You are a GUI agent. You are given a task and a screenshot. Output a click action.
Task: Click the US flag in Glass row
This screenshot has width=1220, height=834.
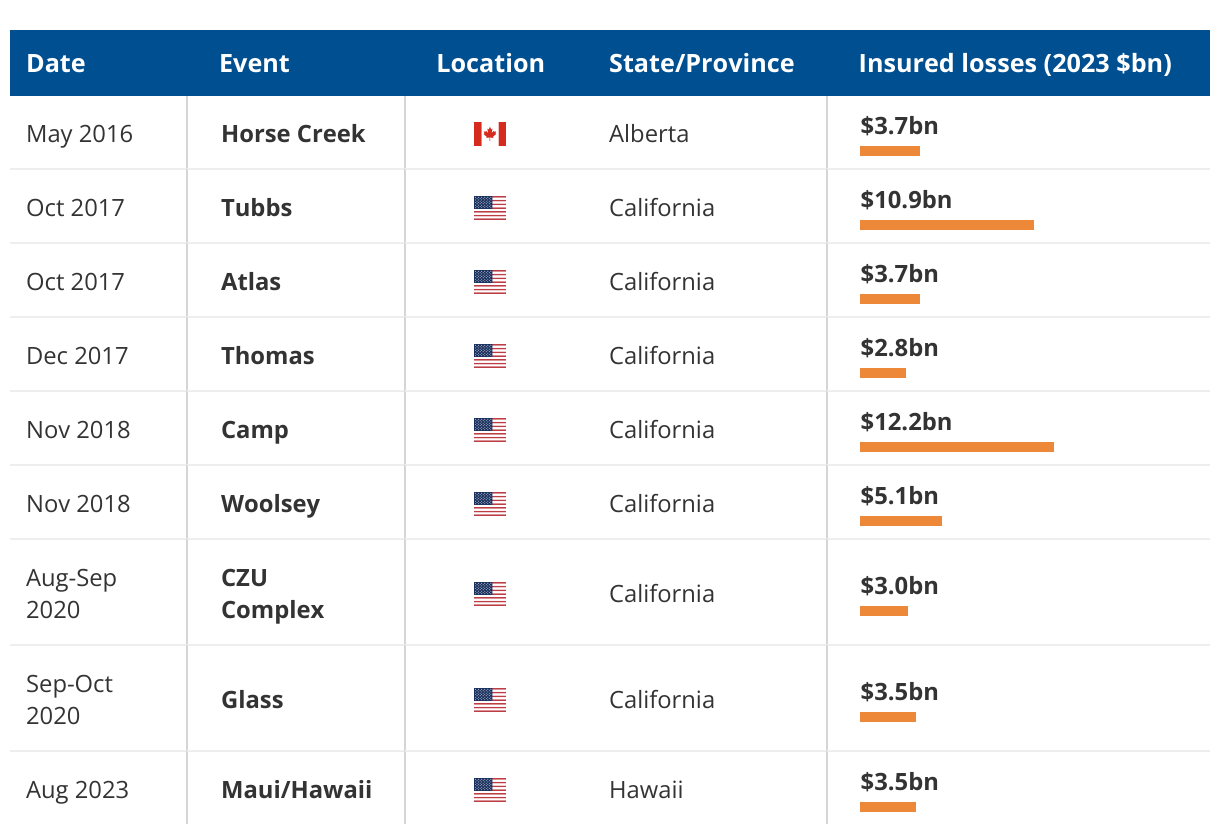click(490, 700)
